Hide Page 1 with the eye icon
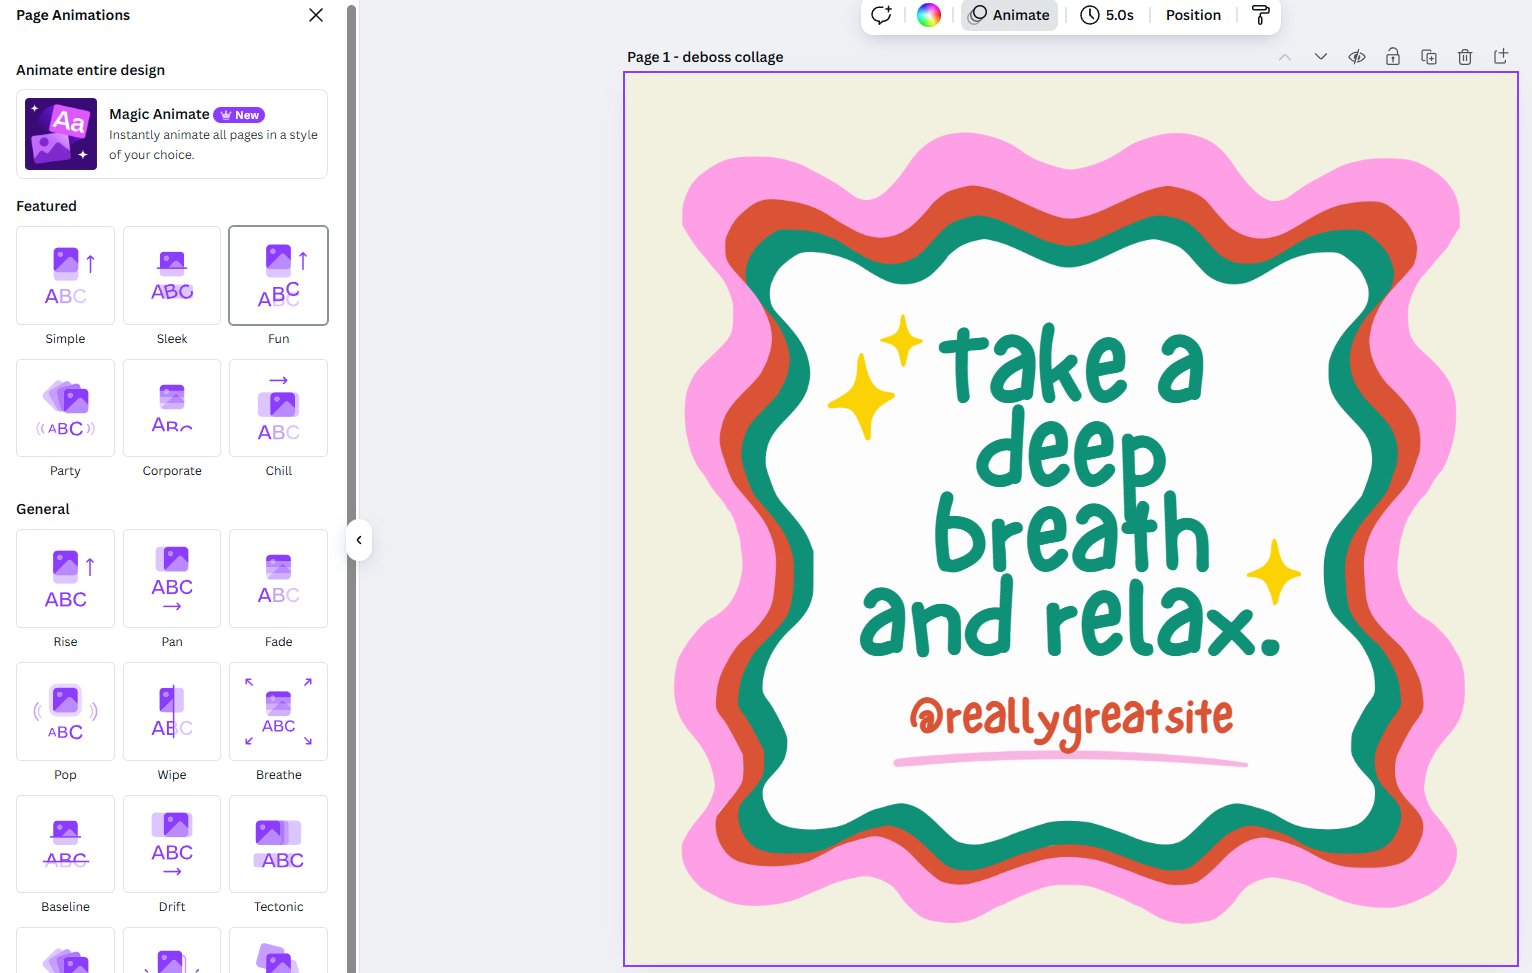 pyautogui.click(x=1356, y=57)
